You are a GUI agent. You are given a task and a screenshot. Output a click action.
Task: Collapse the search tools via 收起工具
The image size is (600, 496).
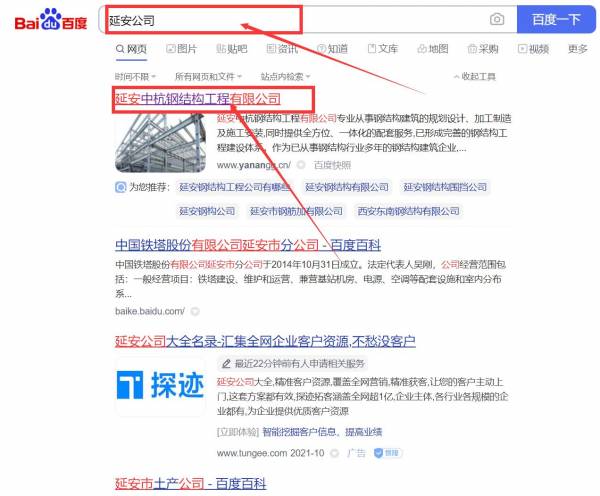(x=474, y=76)
